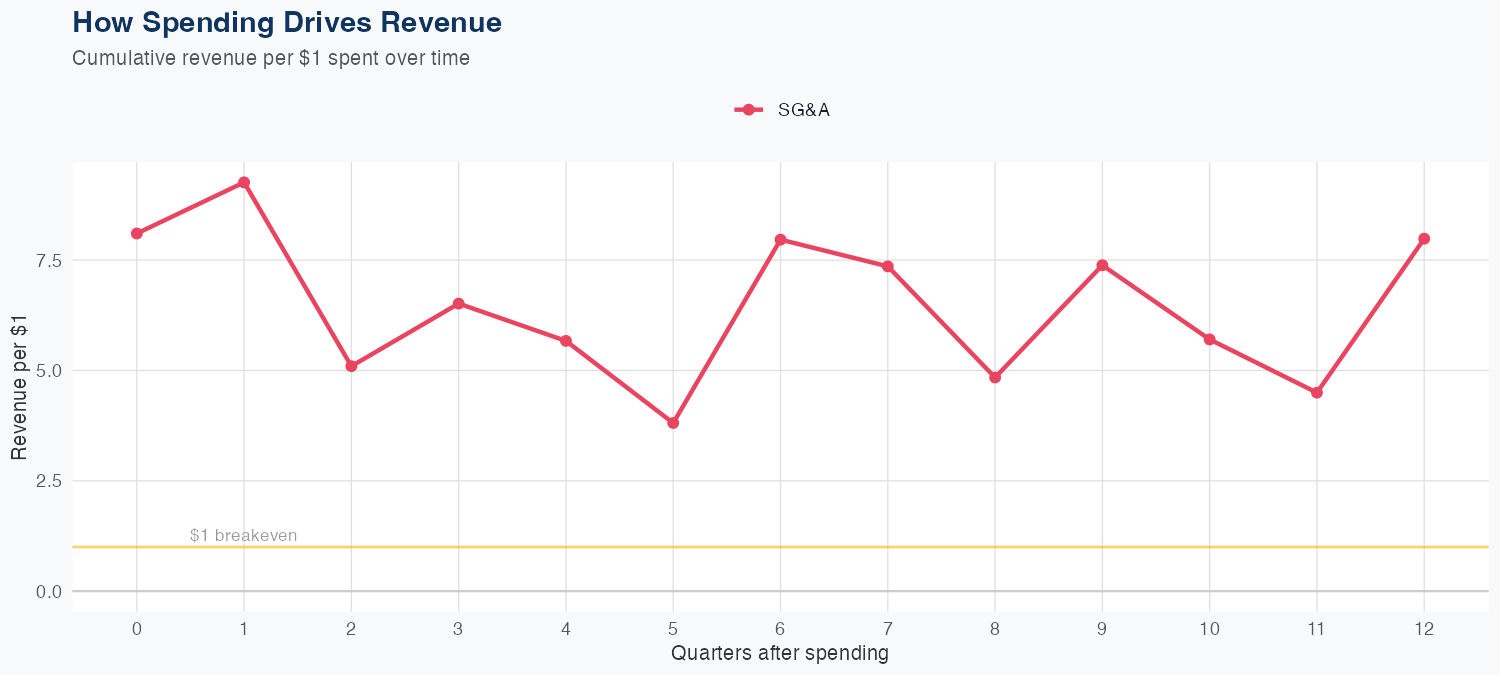This screenshot has width=1500, height=675.
Task: Click the SG&A data point at quarter 0
Action: click(x=137, y=234)
